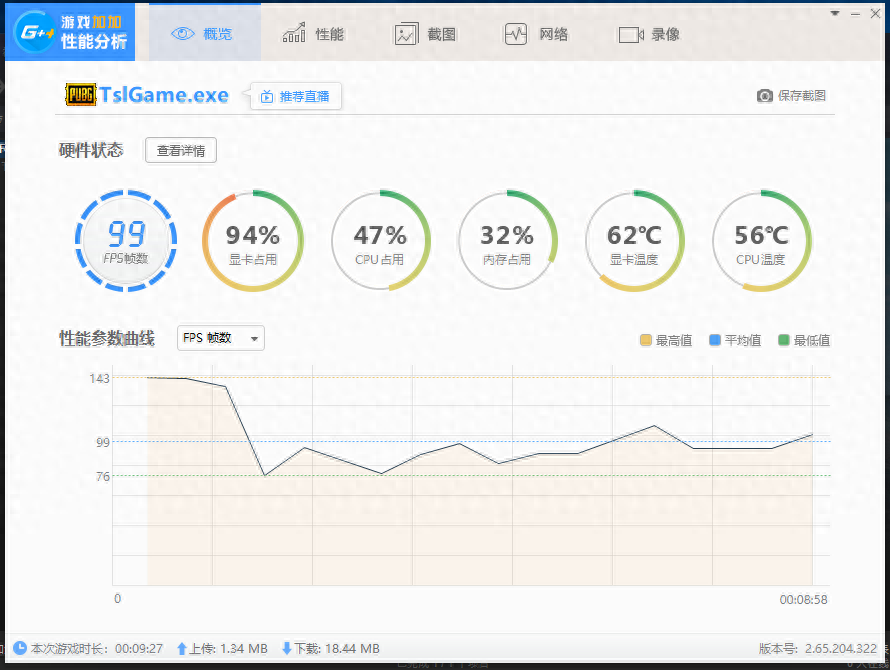Toggle the 平均值 legend item
Image resolution: width=890 pixels, height=670 pixels.
point(735,340)
